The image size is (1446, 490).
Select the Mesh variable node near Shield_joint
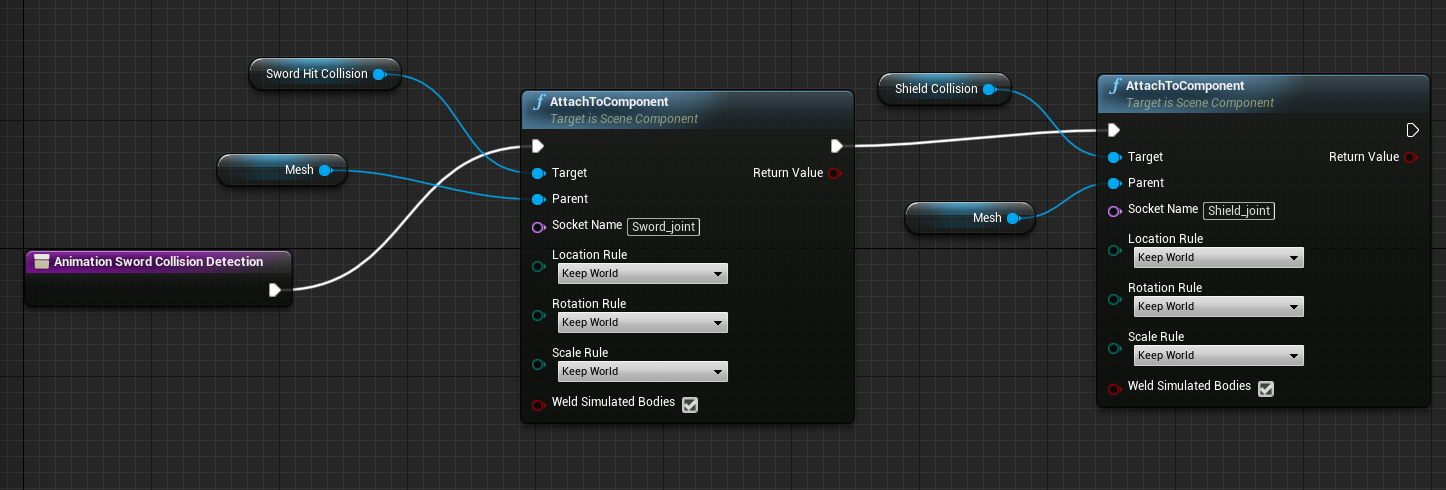(969, 218)
